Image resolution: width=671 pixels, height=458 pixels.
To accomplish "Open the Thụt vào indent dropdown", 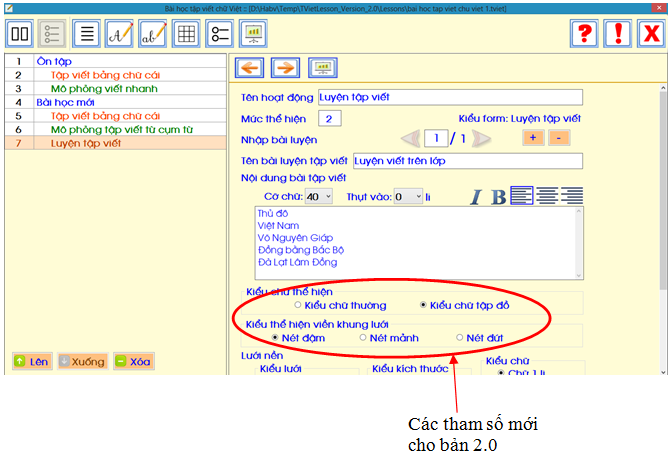I will [x=408, y=197].
